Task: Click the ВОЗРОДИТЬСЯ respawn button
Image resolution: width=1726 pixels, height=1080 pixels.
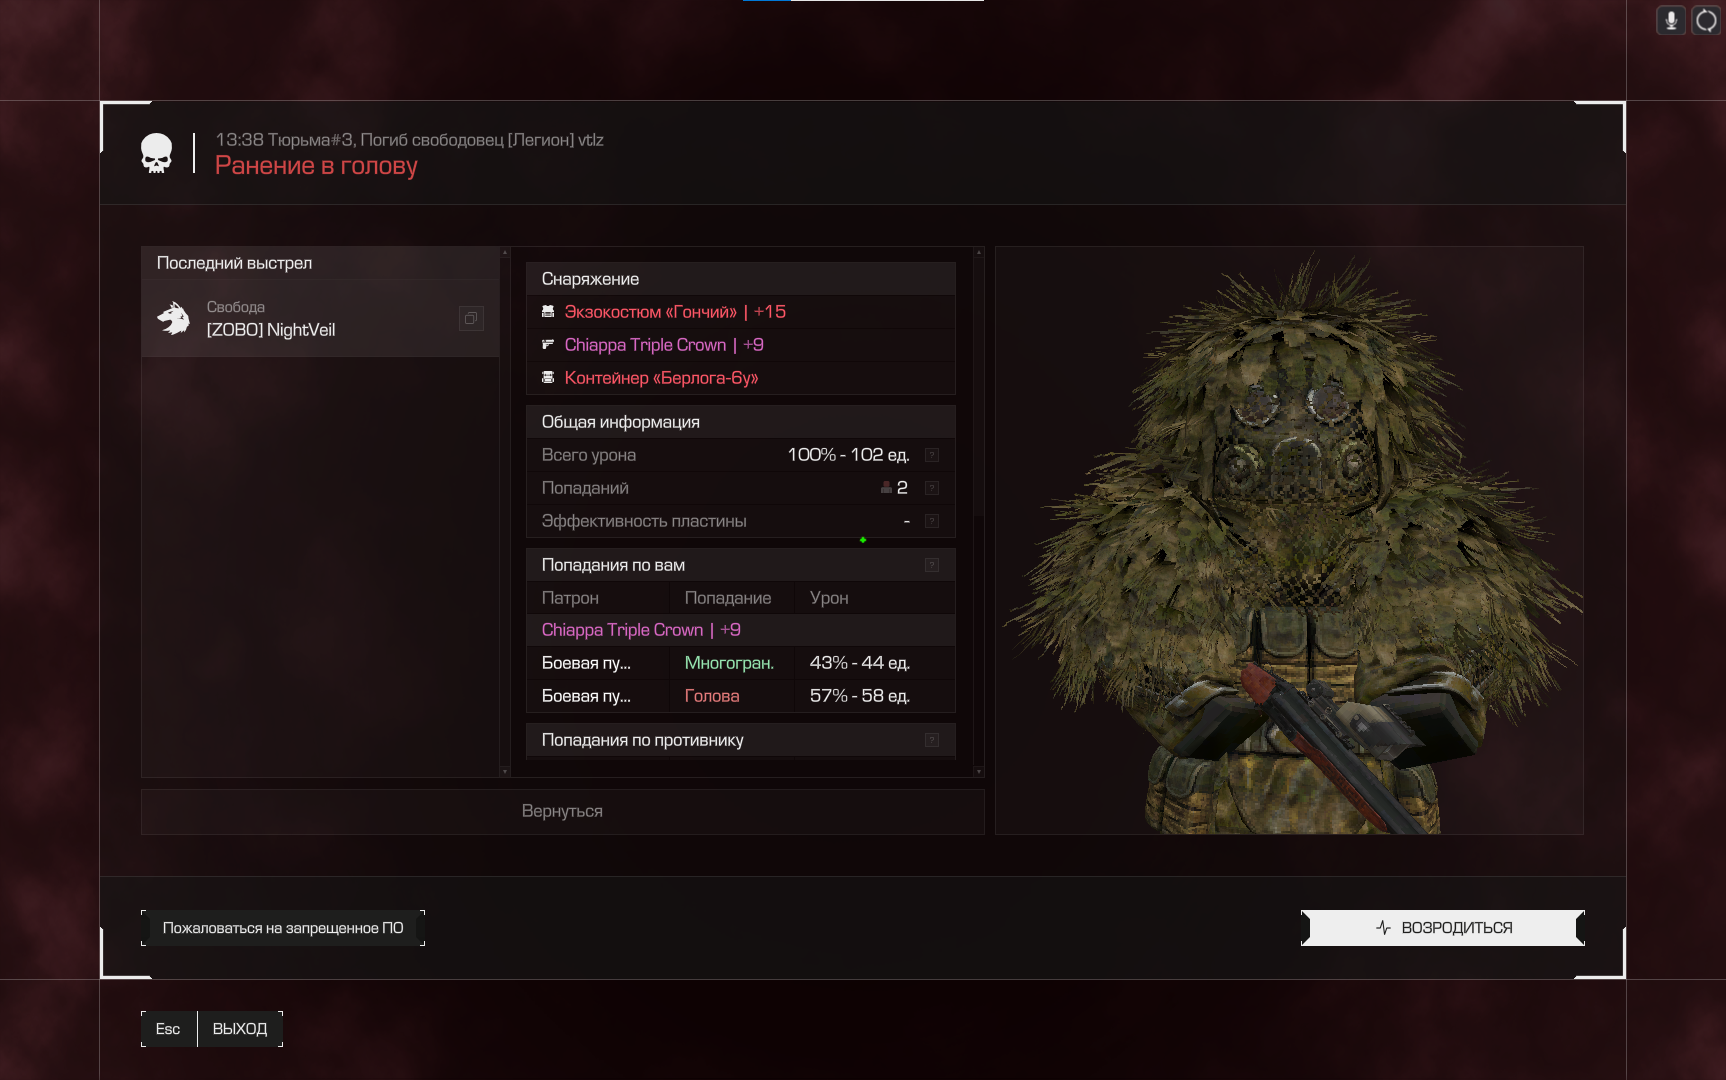Action: [x=1443, y=928]
